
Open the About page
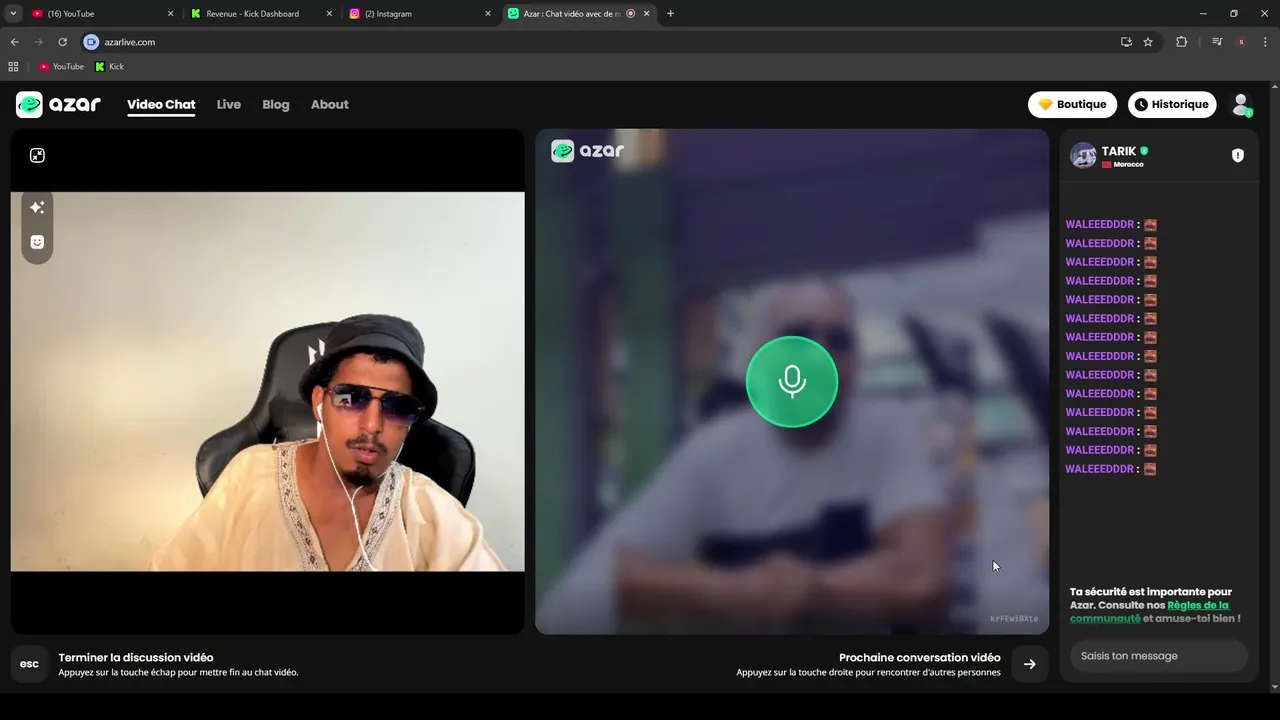pos(330,104)
